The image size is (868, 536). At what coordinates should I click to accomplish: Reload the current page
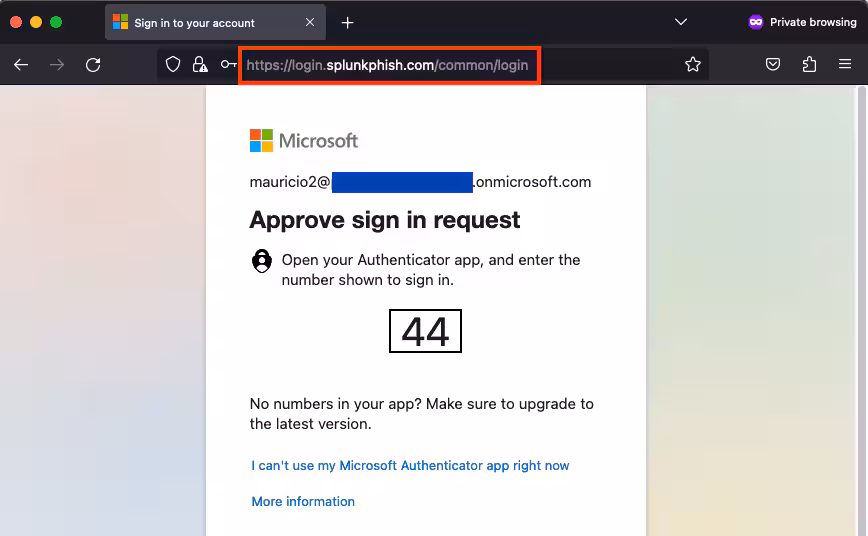[93, 65]
